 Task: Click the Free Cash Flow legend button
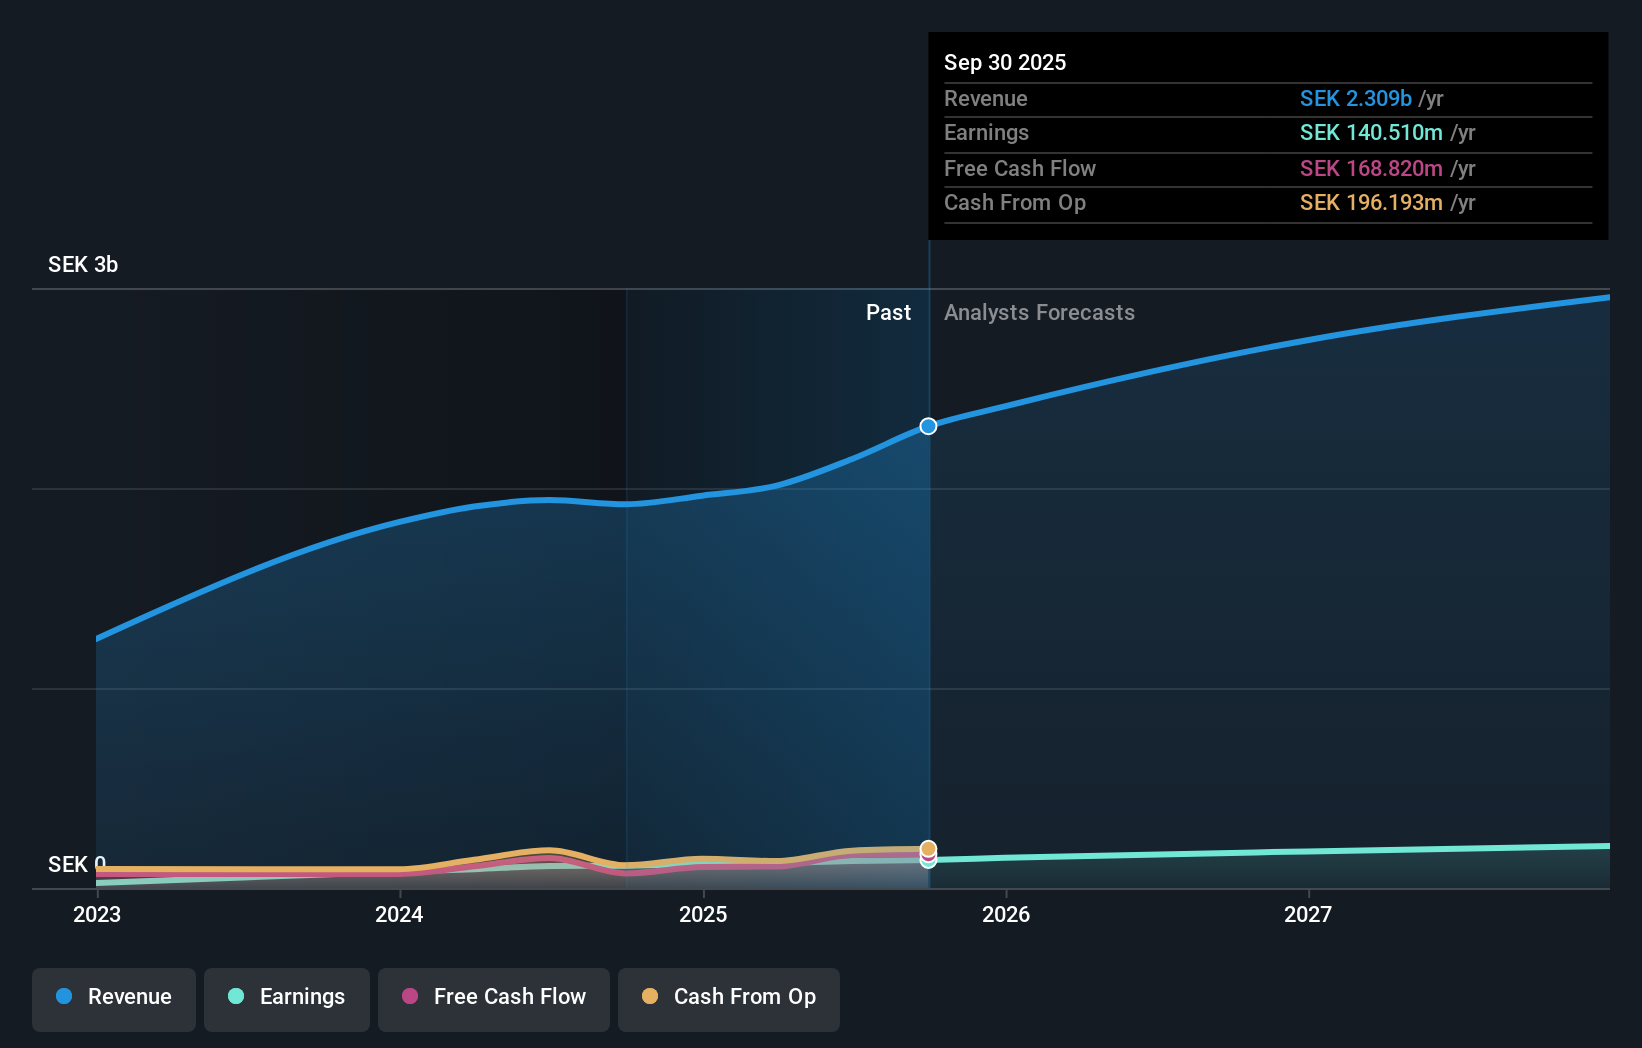tap(494, 999)
